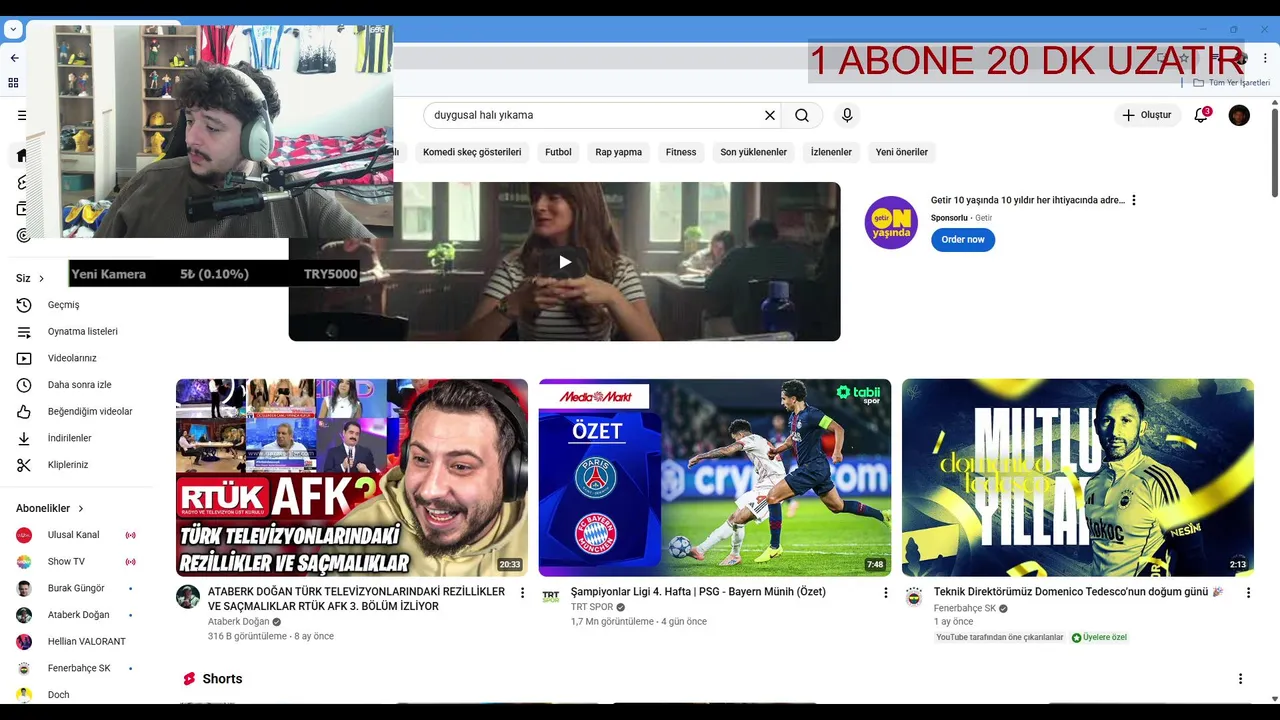
Task: Click the magnifier search button
Action: pyautogui.click(x=802, y=115)
